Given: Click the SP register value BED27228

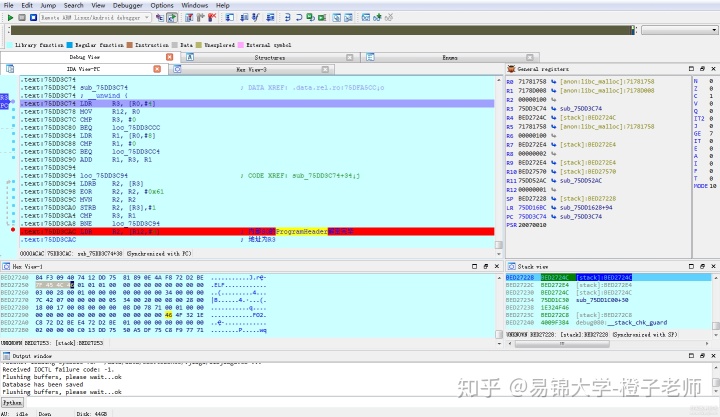Looking at the screenshot, I should pos(532,198).
